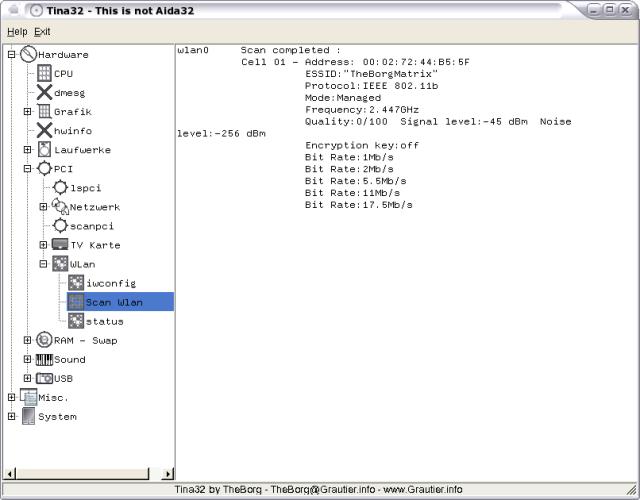Click the PCI gear icon
This screenshot has width=640, height=500.
point(44,169)
